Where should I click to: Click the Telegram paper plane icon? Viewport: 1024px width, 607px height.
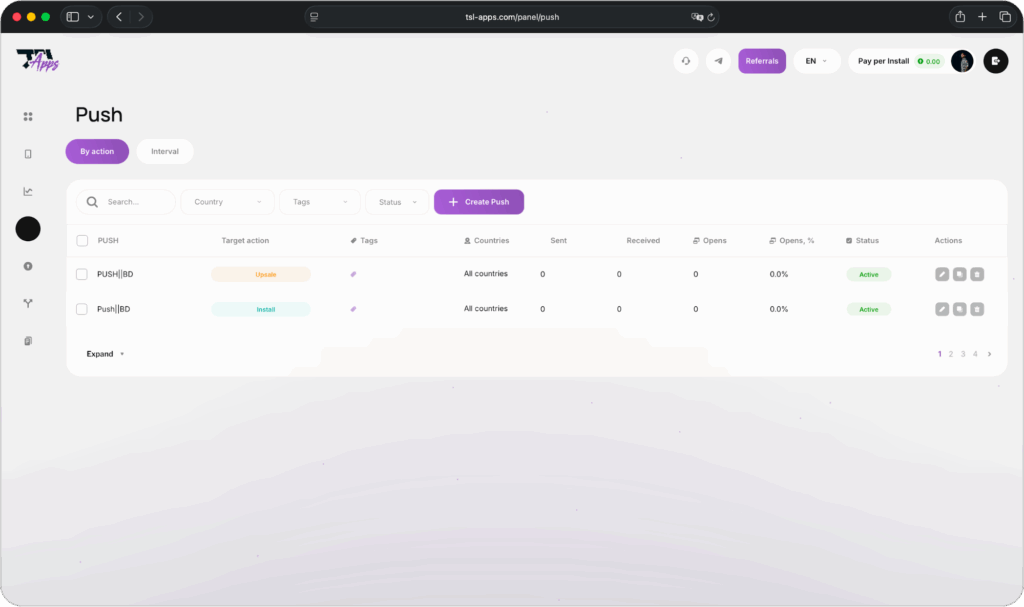click(x=718, y=61)
